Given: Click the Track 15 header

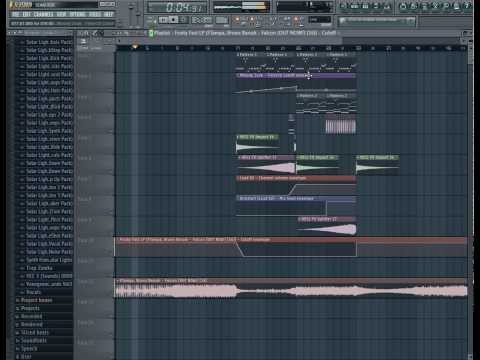Looking at the screenshot, I should click(94, 349).
